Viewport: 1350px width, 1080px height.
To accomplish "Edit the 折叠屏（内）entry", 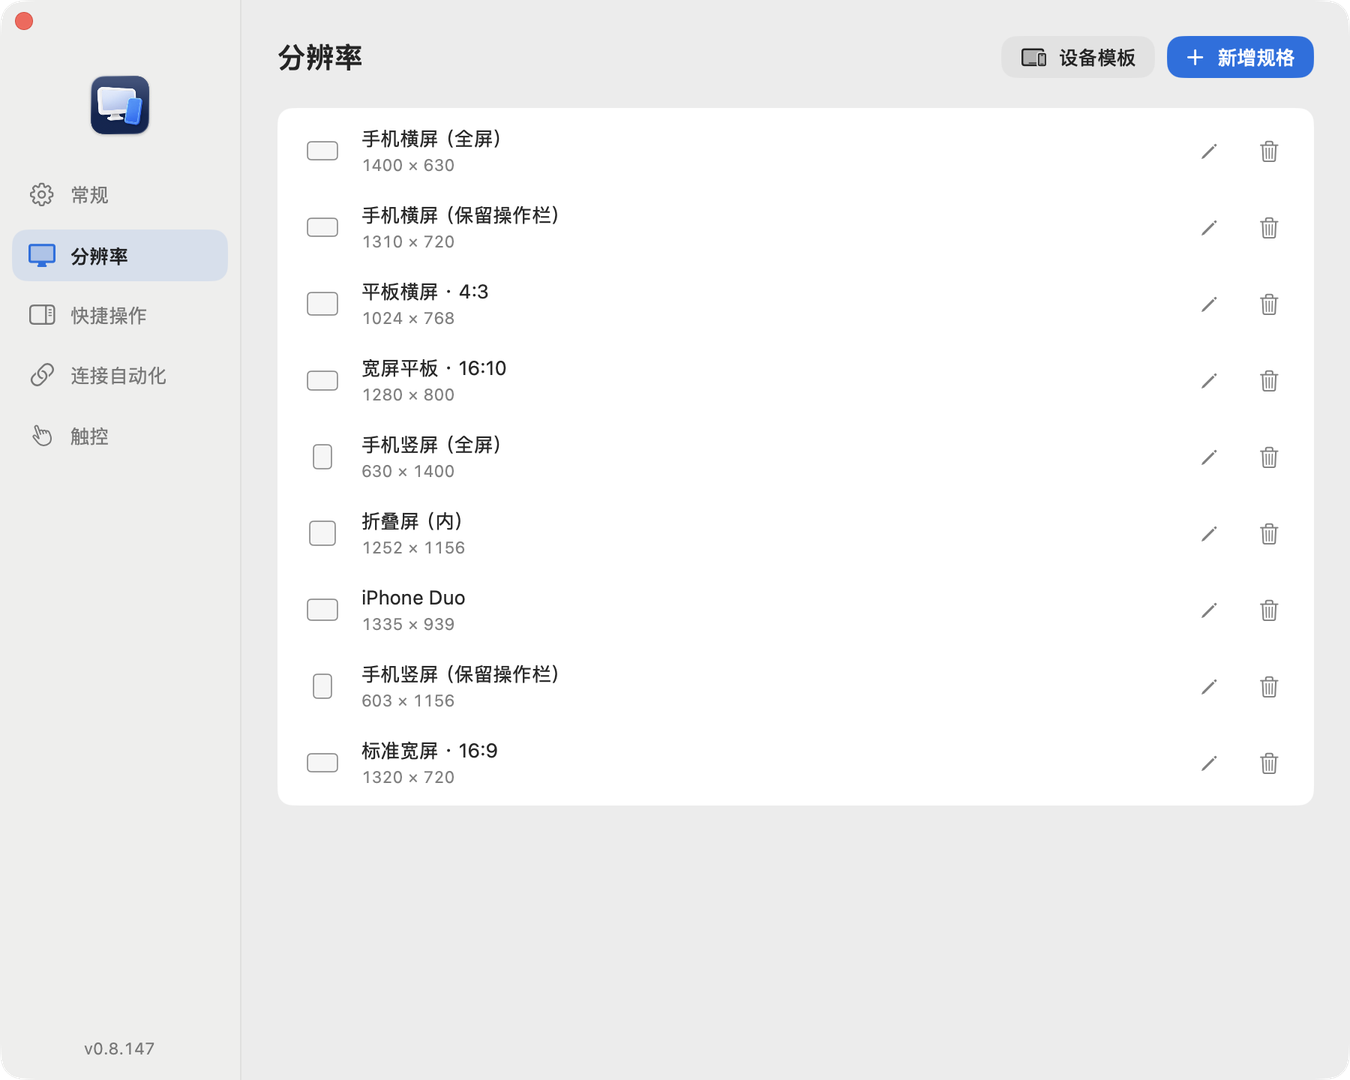I will click(1209, 534).
